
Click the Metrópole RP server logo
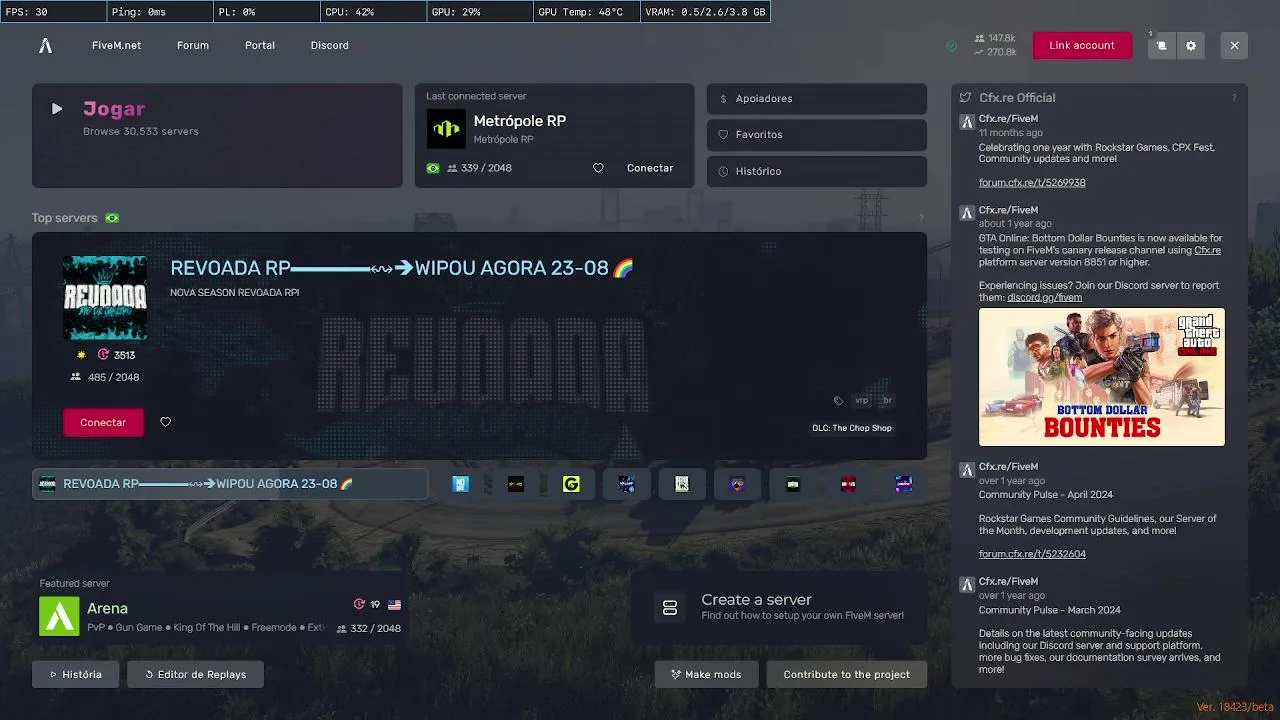446,129
